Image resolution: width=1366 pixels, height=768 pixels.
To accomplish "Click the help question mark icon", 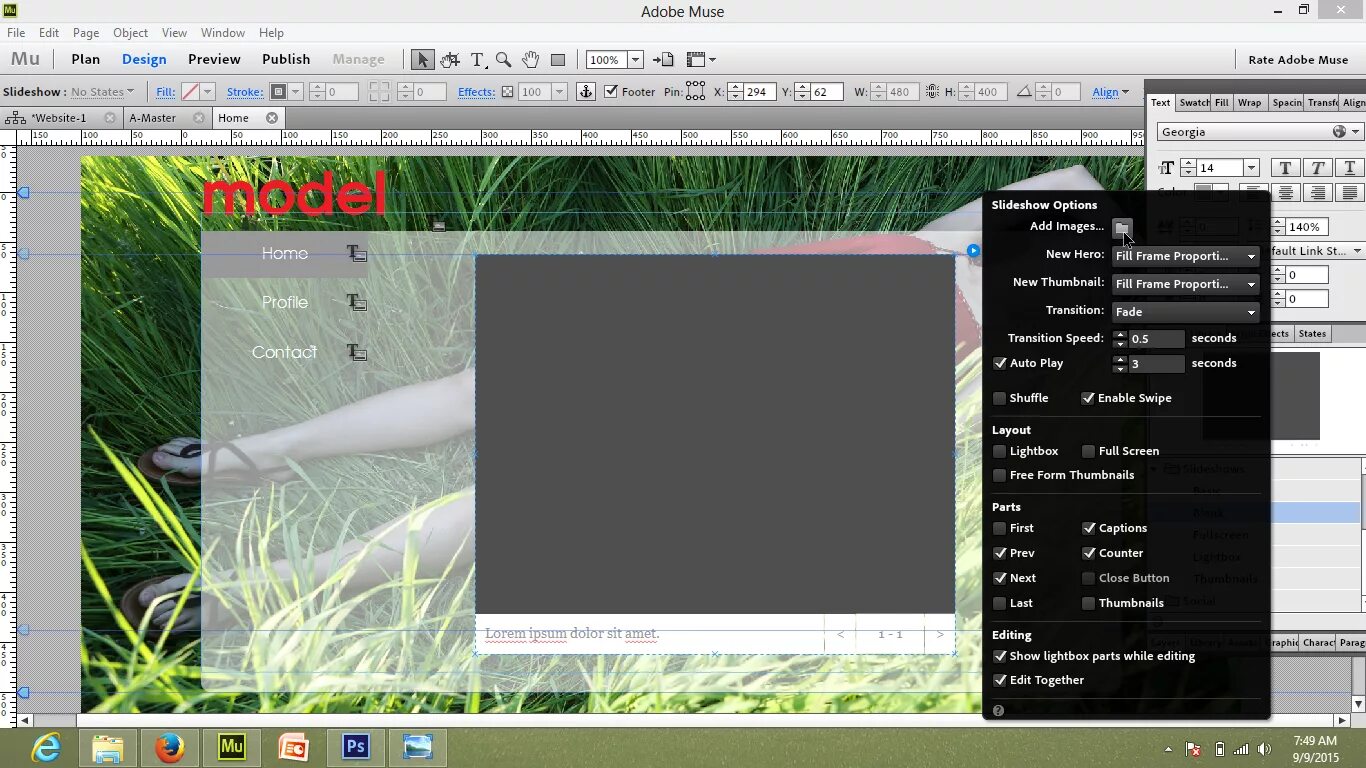I will (x=998, y=710).
